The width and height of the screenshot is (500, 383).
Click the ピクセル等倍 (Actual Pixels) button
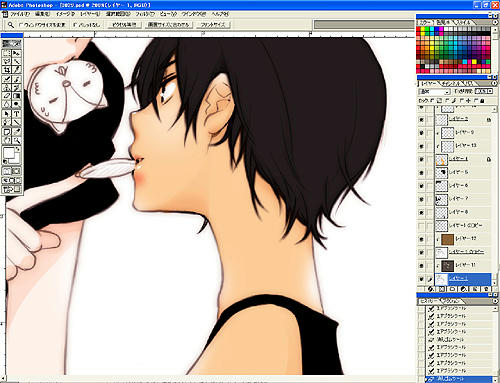tap(124, 25)
